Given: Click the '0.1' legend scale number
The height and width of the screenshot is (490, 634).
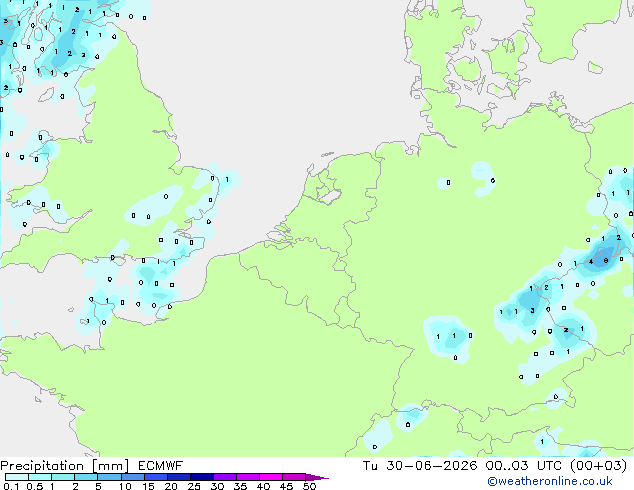Looking at the screenshot, I should coord(12,486).
